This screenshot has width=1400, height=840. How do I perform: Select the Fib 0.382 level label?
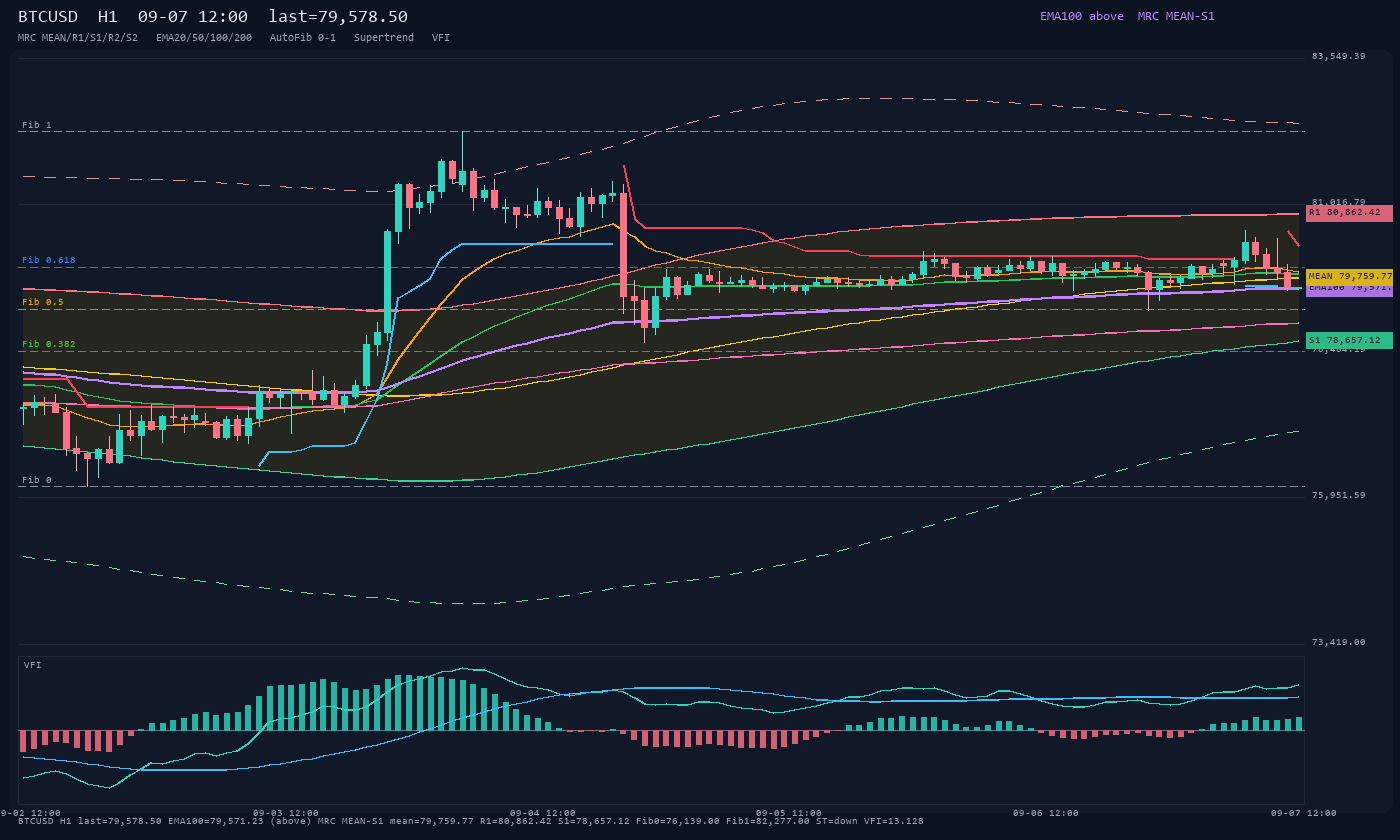[49, 344]
